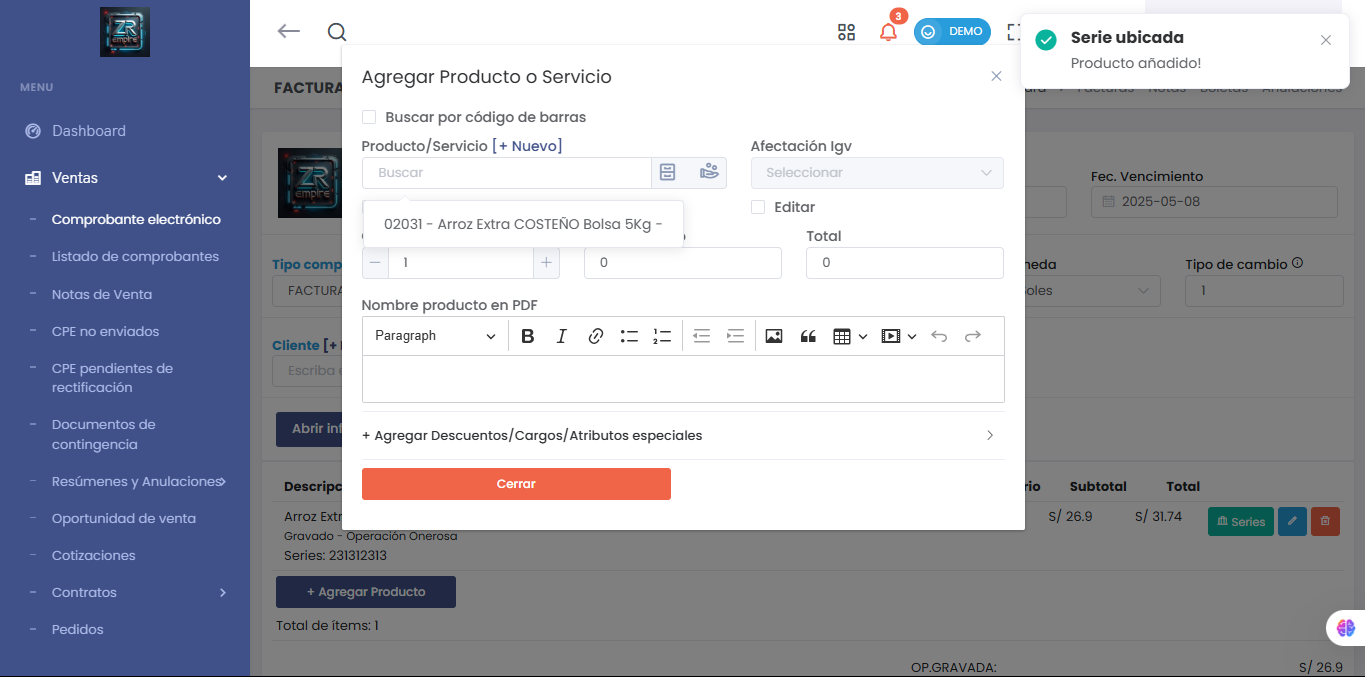Click the insert image icon

pos(773,336)
